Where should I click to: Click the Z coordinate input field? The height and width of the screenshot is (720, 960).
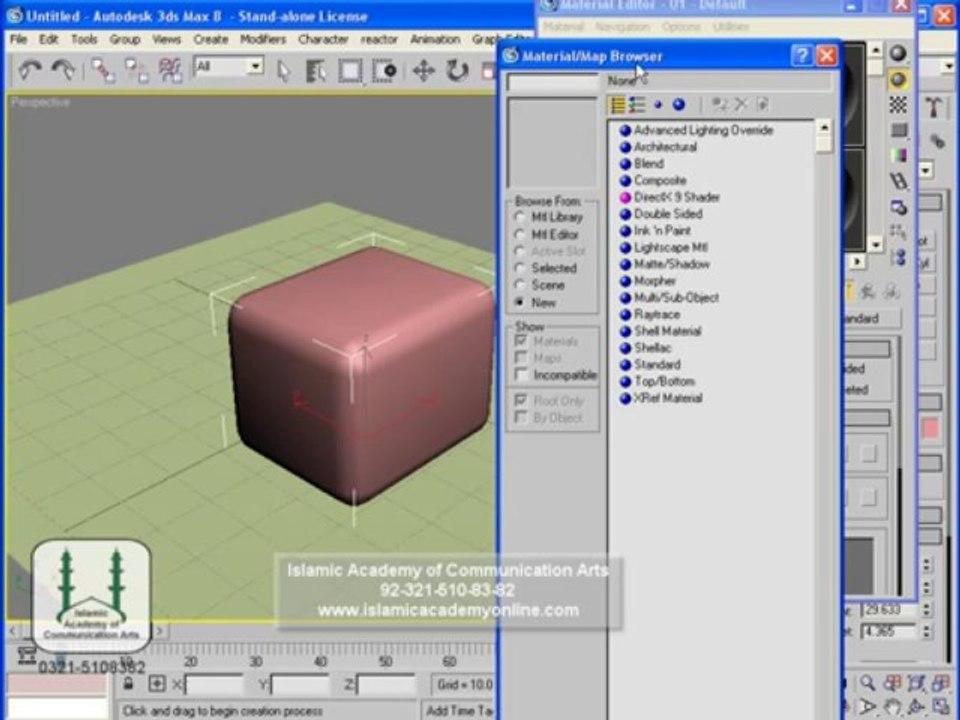click(x=386, y=684)
